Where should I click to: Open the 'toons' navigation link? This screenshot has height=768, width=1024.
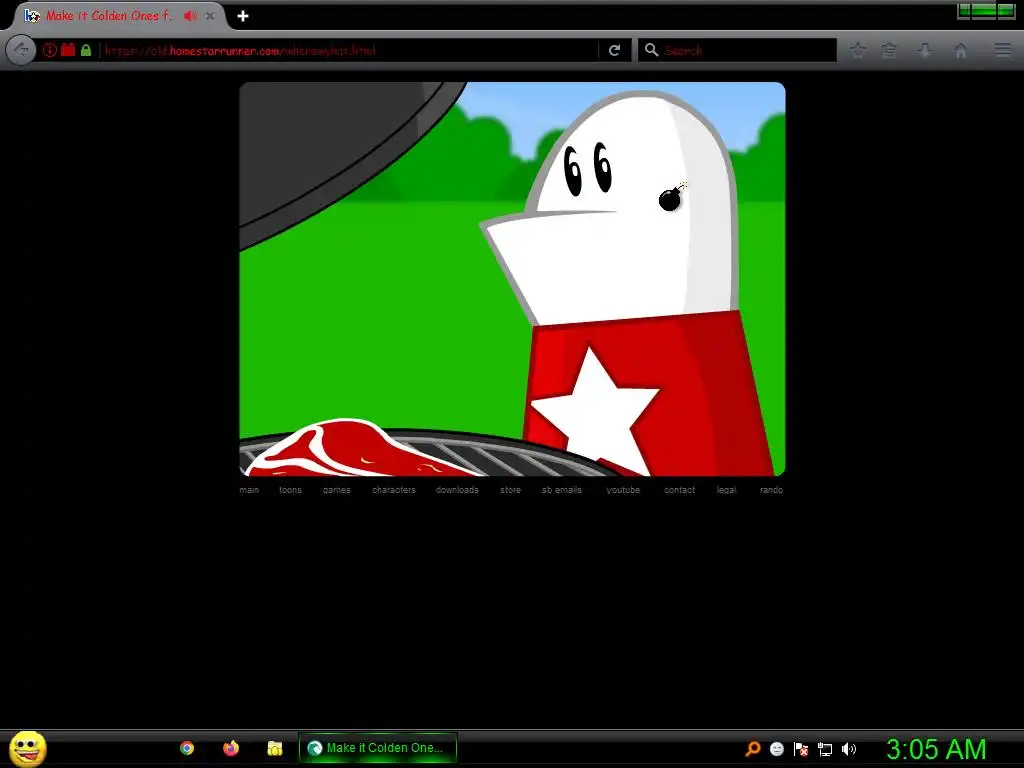click(291, 490)
